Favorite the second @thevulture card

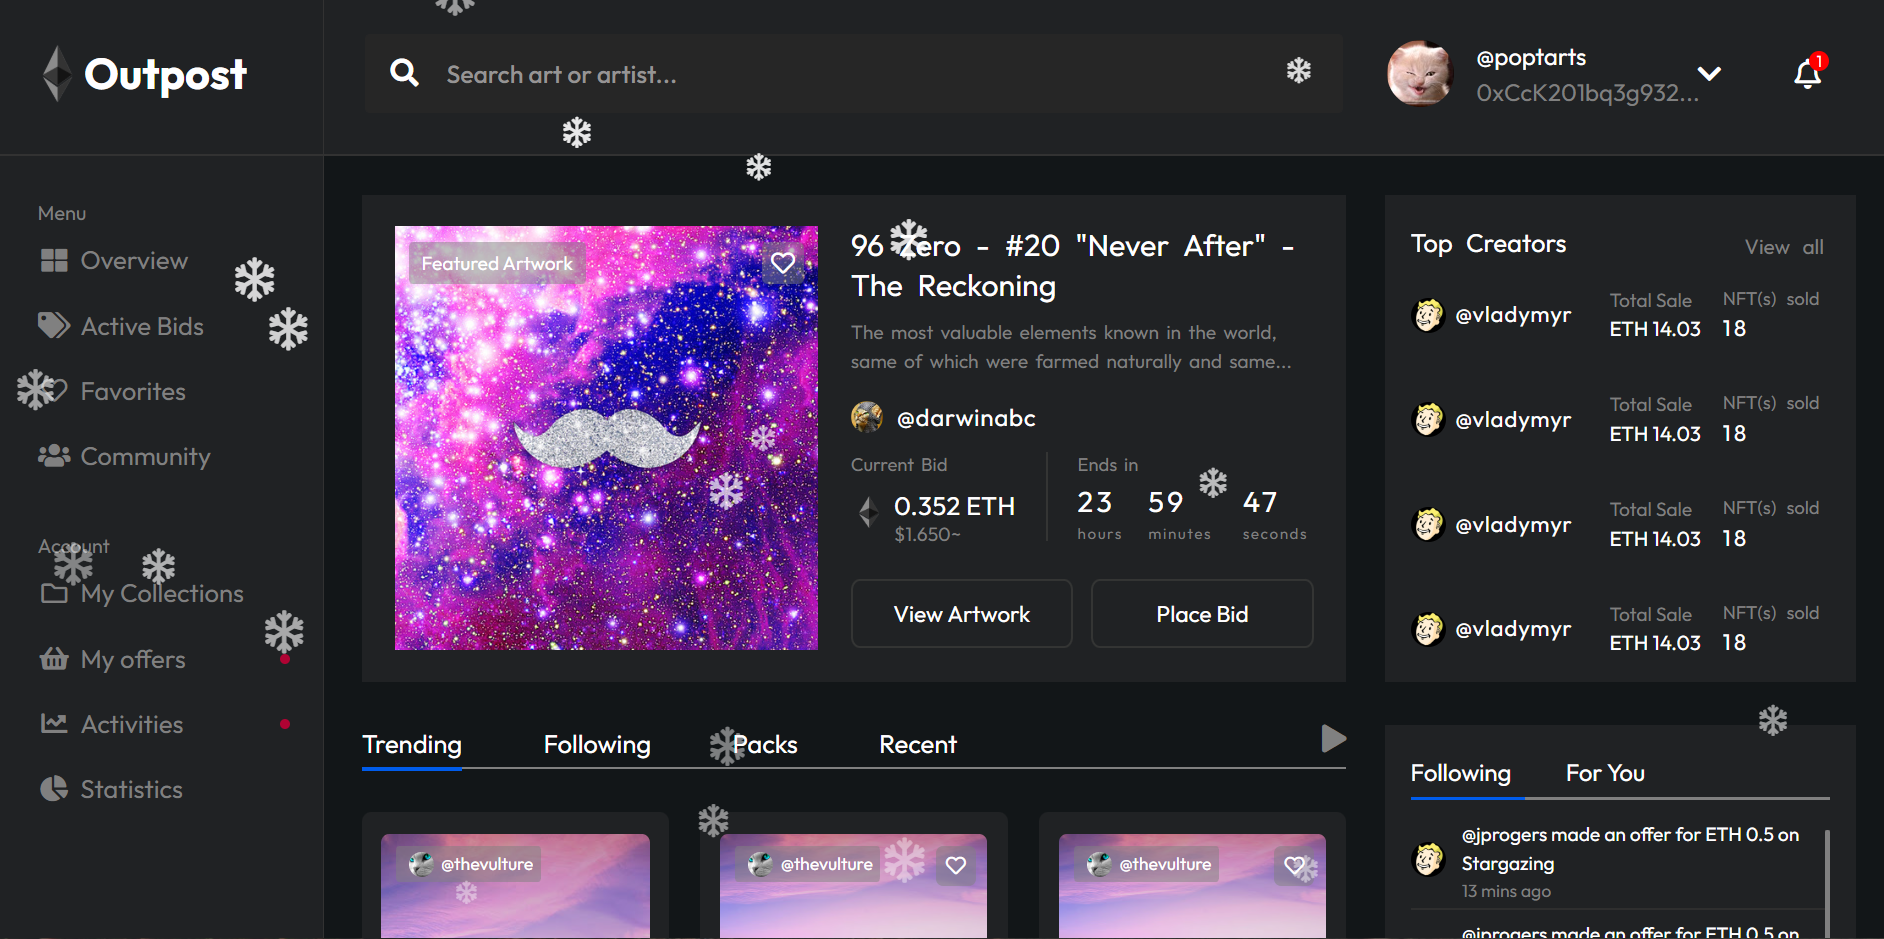[x=956, y=865]
